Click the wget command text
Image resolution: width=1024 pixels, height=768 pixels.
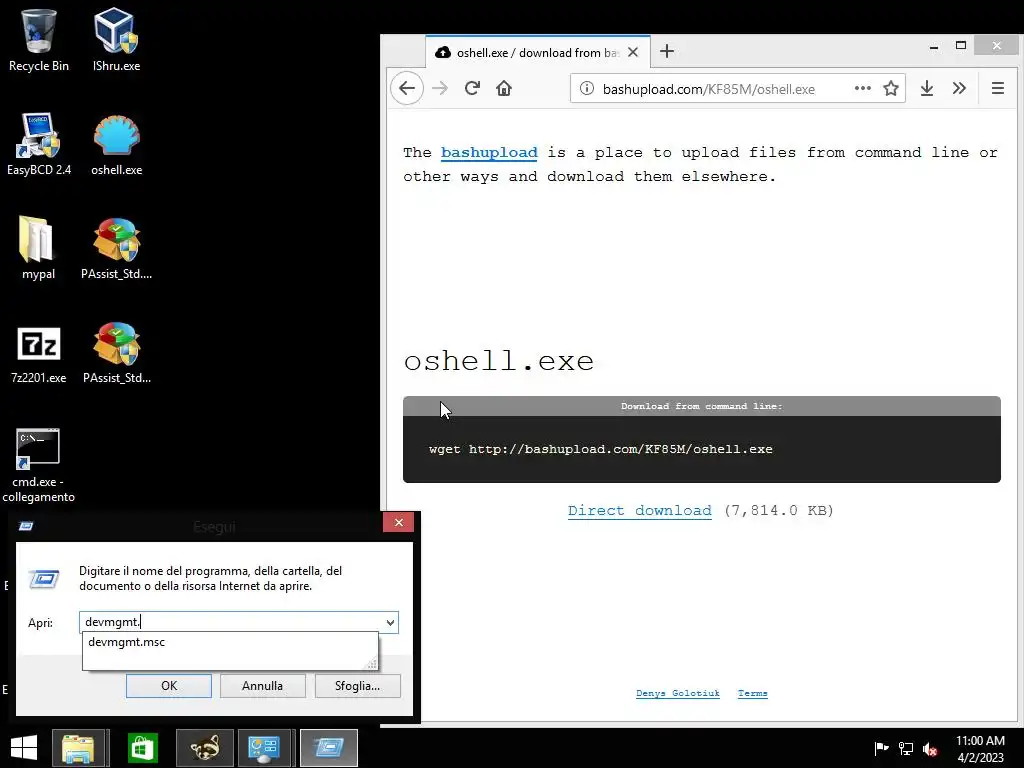pyautogui.click(x=600, y=449)
